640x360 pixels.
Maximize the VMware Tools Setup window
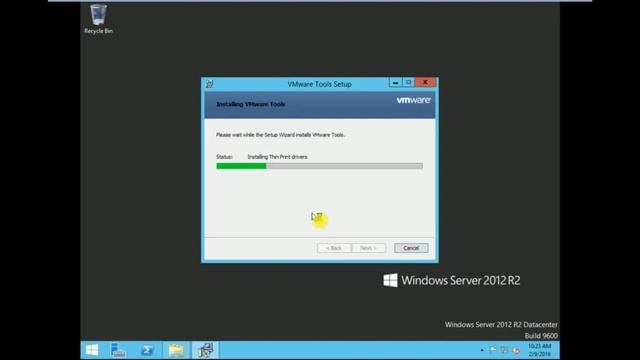[408, 83]
